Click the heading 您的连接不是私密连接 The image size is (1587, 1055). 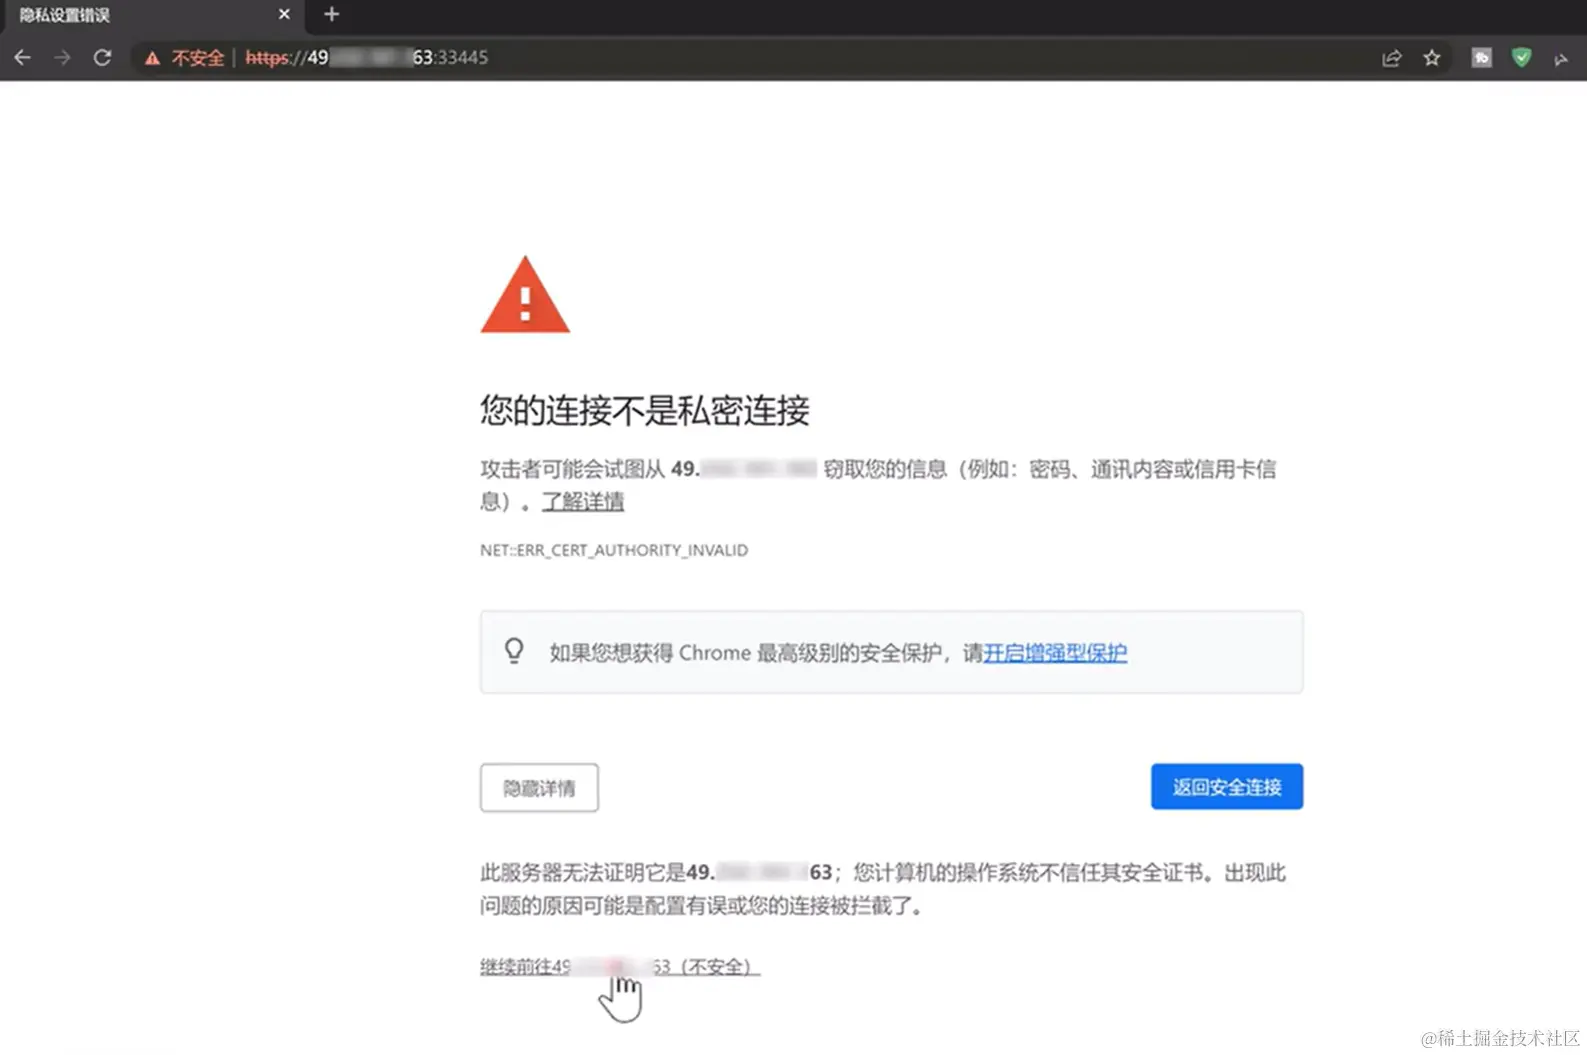click(645, 410)
